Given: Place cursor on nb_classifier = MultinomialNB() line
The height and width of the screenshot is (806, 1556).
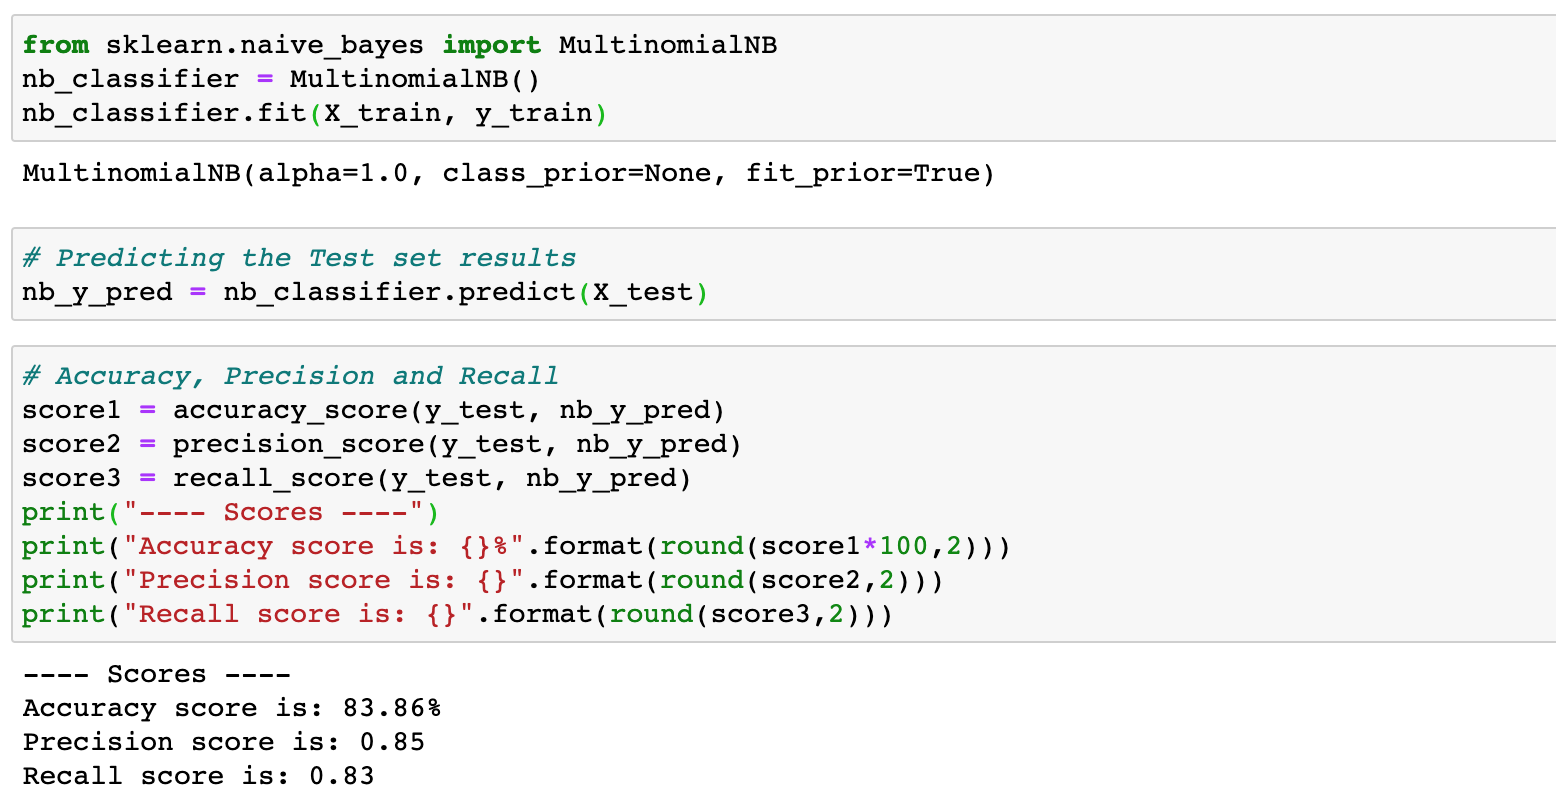Looking at the screenshot, I should [280, 79].
